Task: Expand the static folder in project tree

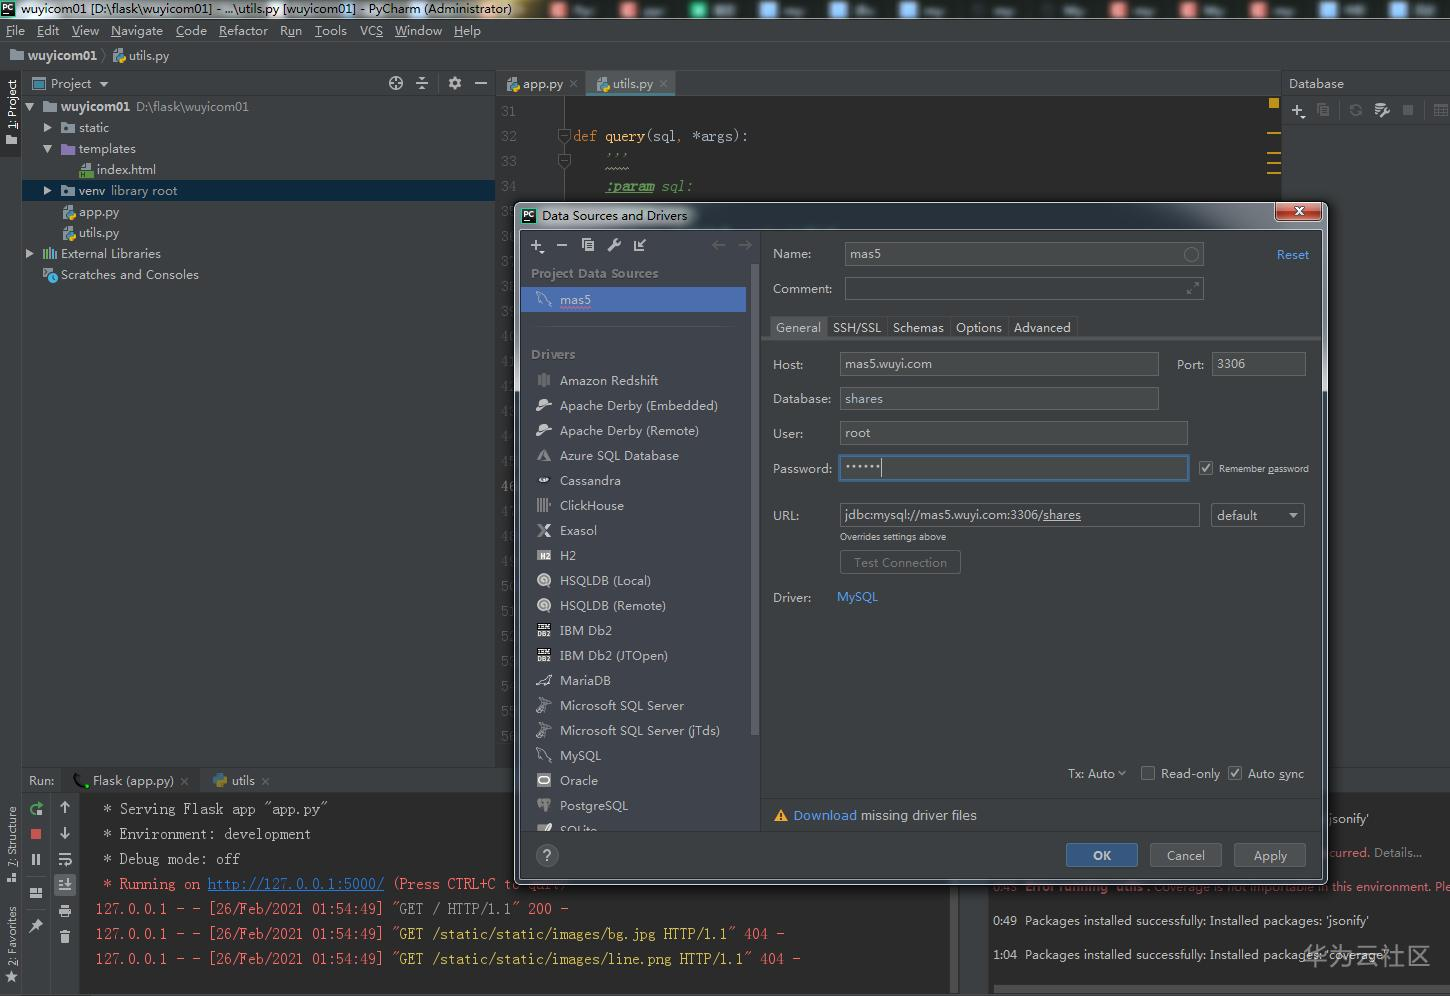Action: (x=47, y=128)
